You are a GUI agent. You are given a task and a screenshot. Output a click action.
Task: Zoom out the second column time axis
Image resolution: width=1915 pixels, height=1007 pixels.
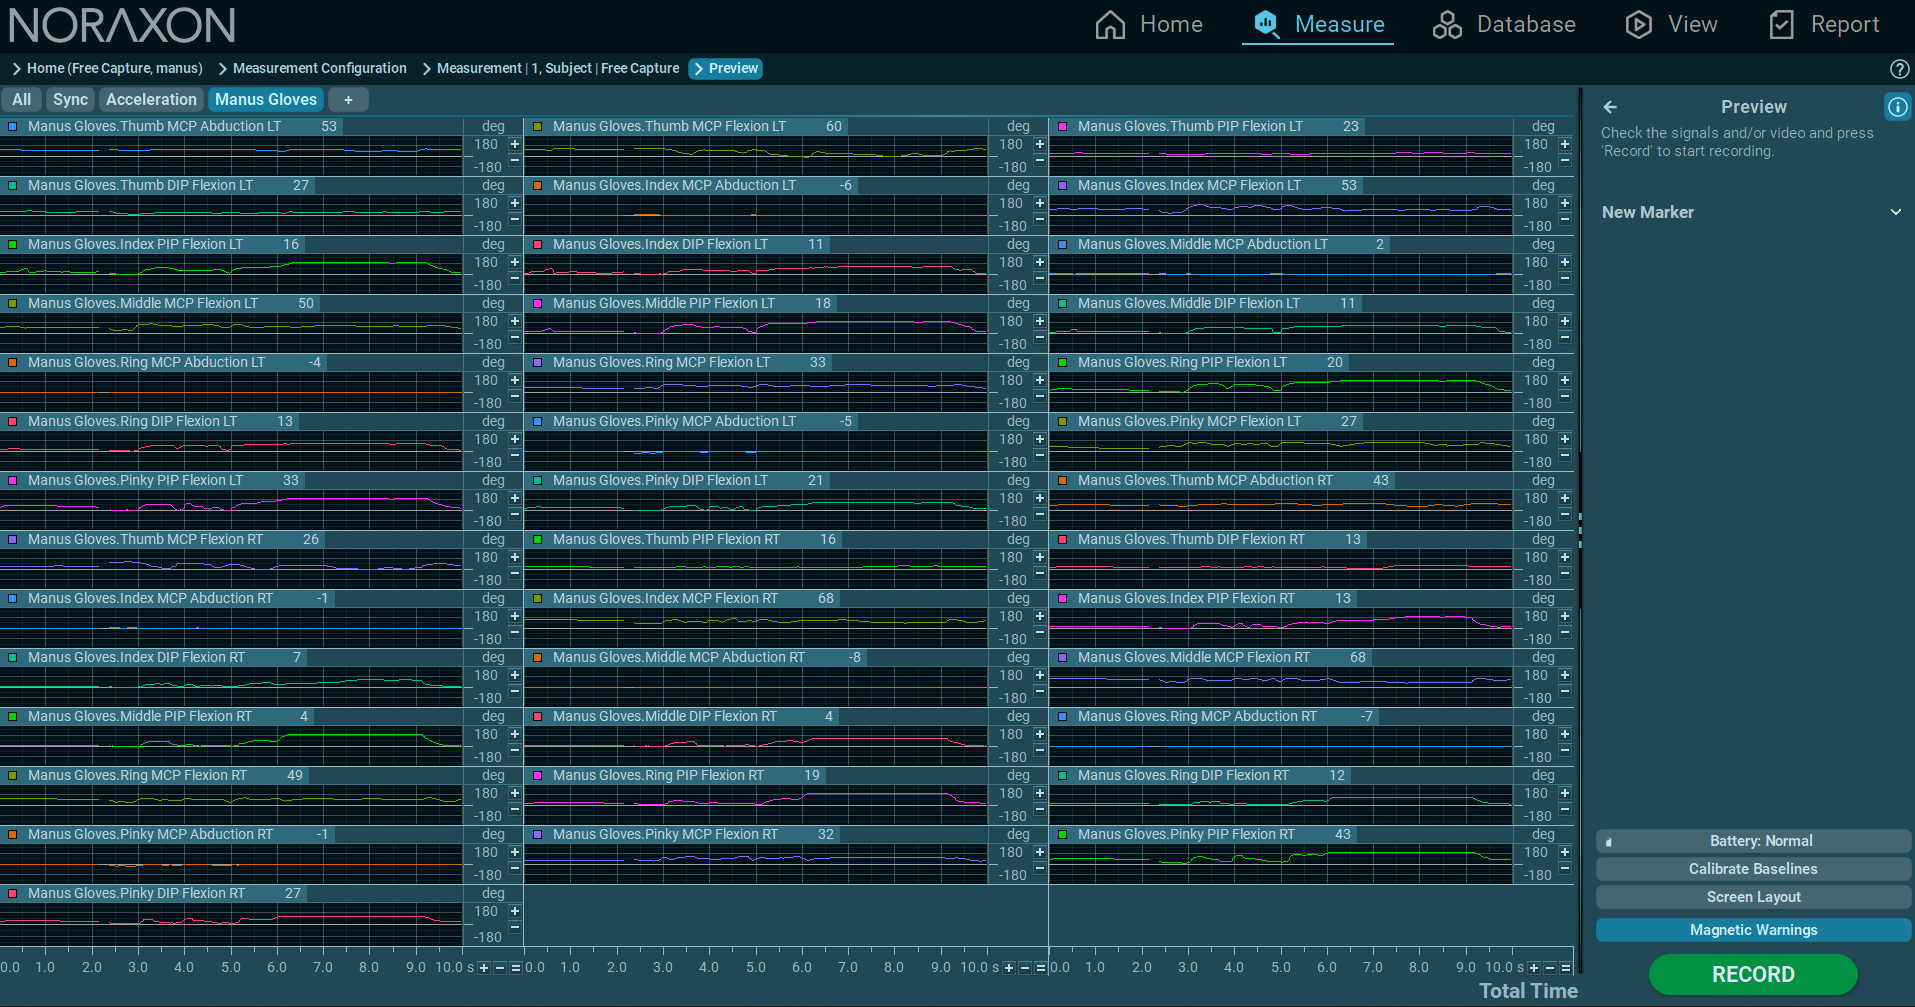tap(1025, 968)
